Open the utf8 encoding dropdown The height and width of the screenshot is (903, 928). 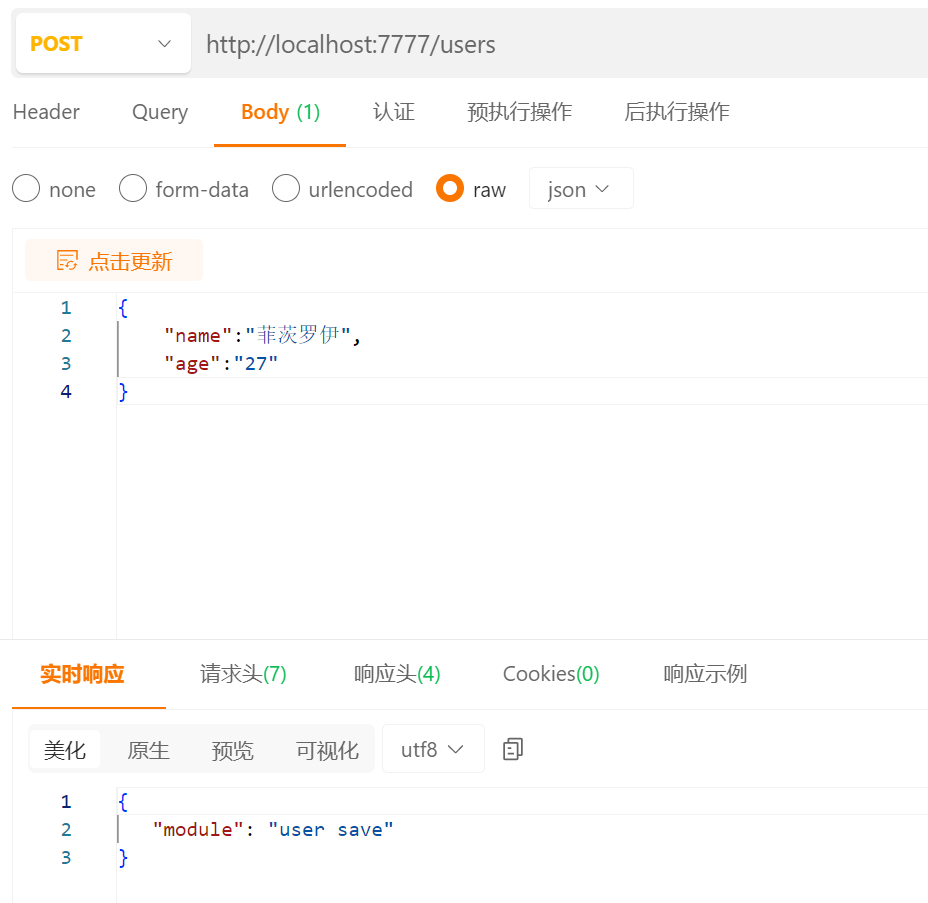point(432,748)
